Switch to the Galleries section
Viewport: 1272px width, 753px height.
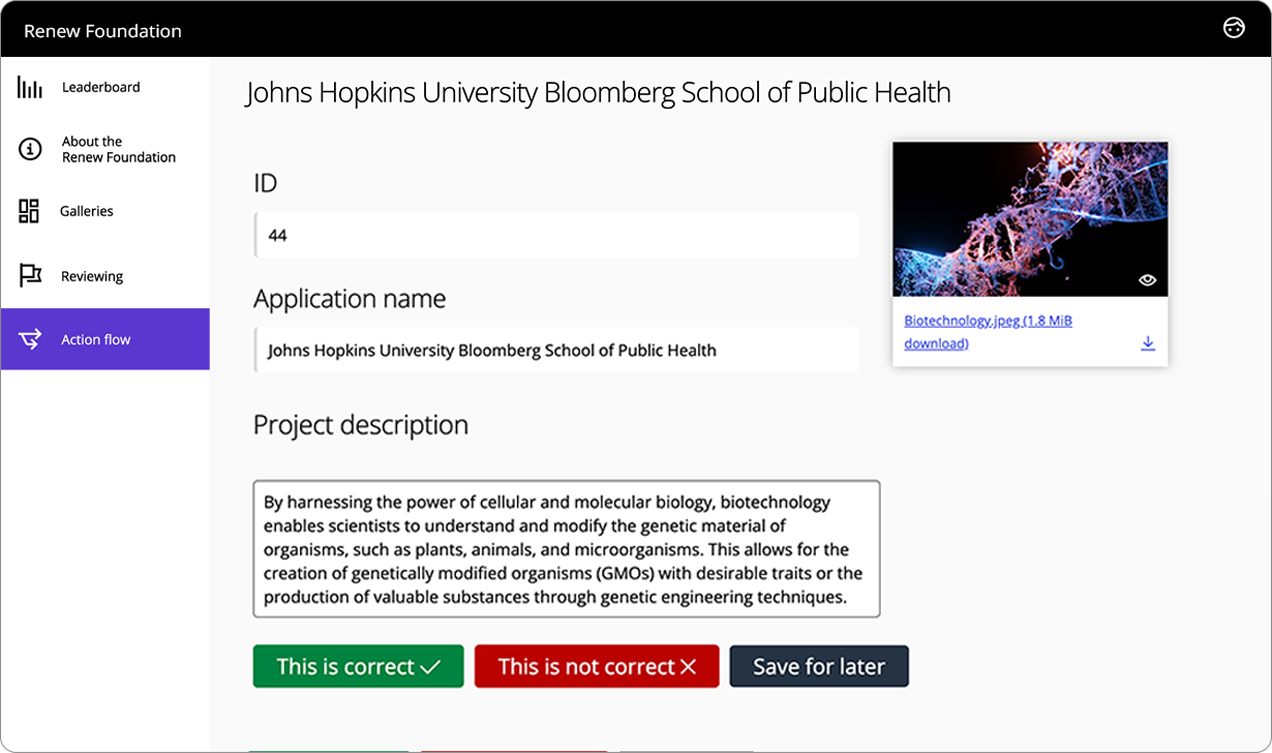click(x=87, y=211)
